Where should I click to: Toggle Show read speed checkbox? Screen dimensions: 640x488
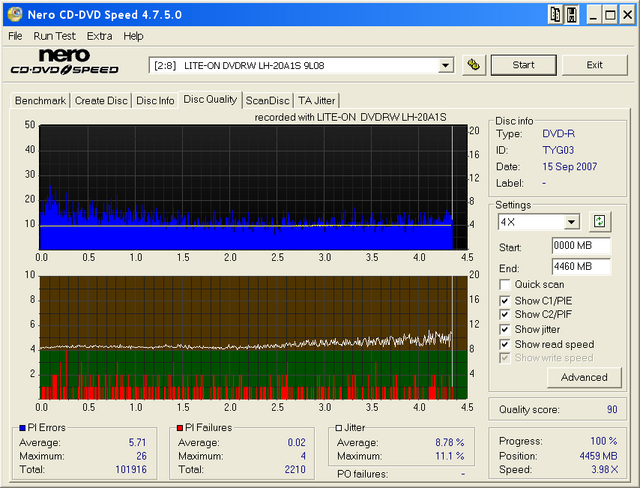[504, 344]
